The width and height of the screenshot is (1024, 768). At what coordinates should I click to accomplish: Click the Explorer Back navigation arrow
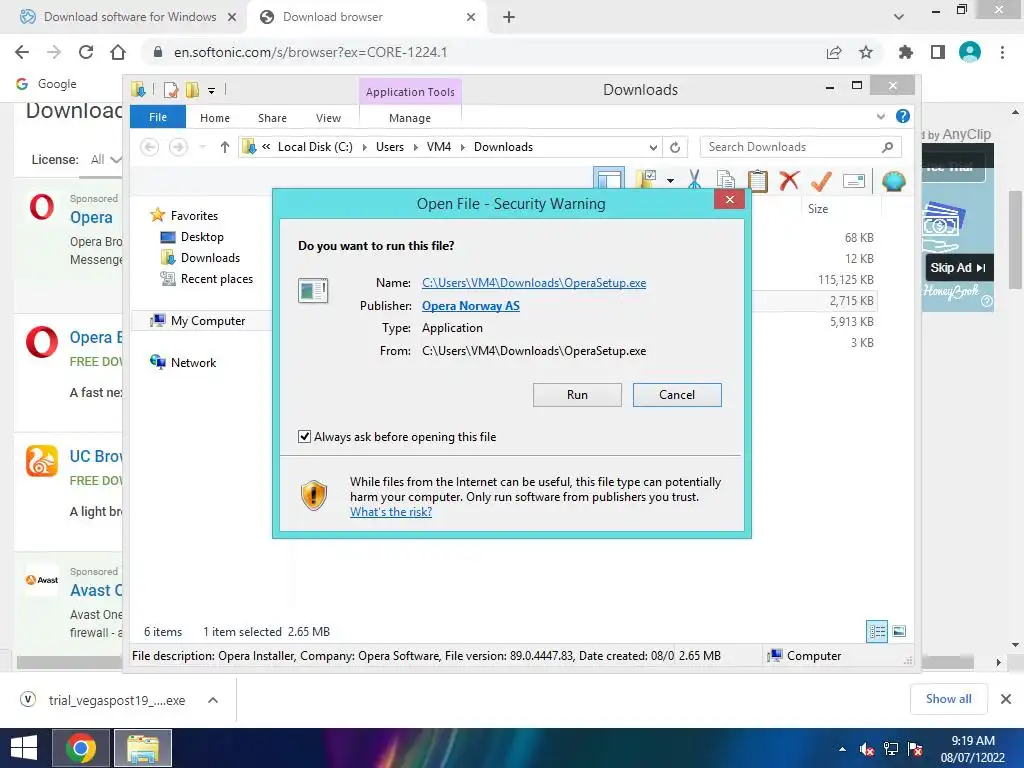150,147
